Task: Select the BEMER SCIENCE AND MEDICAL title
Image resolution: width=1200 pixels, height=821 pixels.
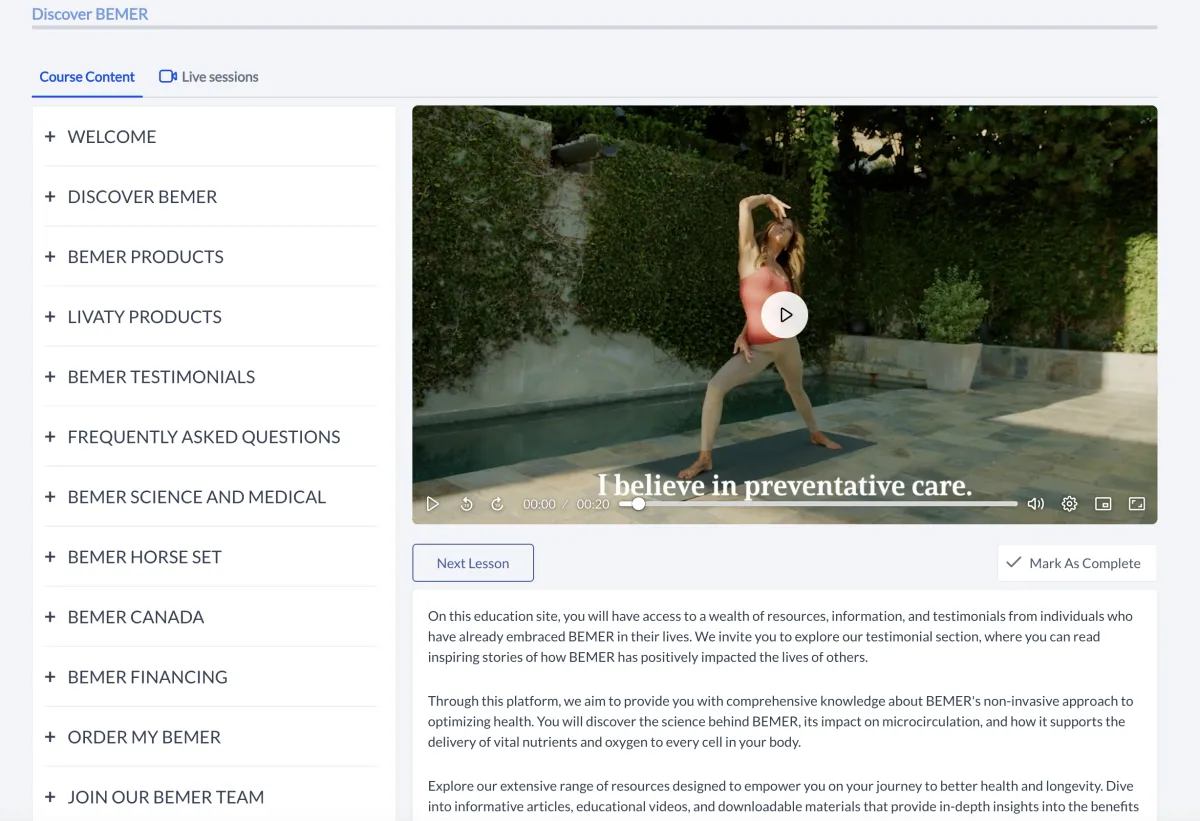Action: click(x=197, y=497)
